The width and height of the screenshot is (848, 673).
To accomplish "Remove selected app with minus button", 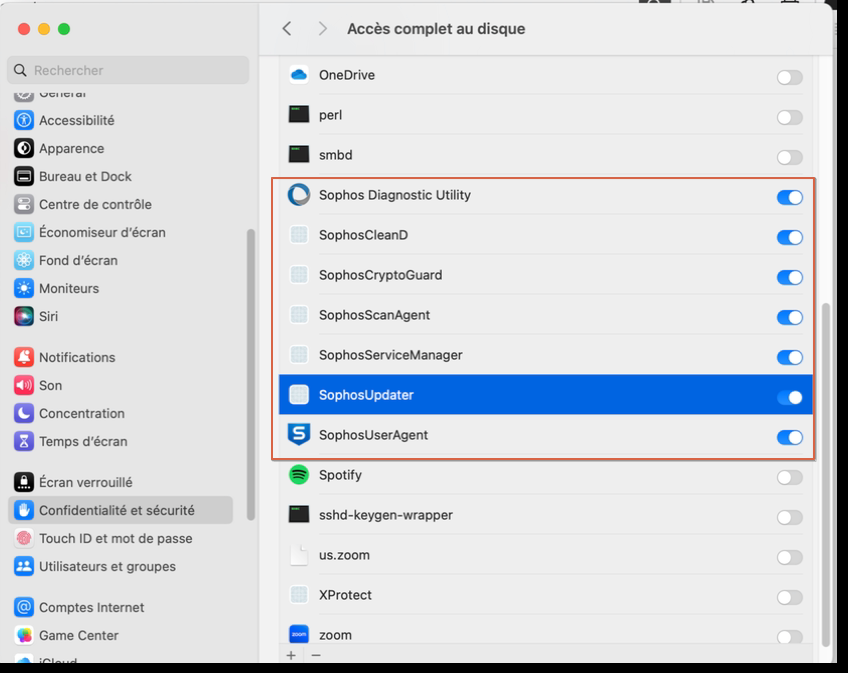I will (316, 656).
